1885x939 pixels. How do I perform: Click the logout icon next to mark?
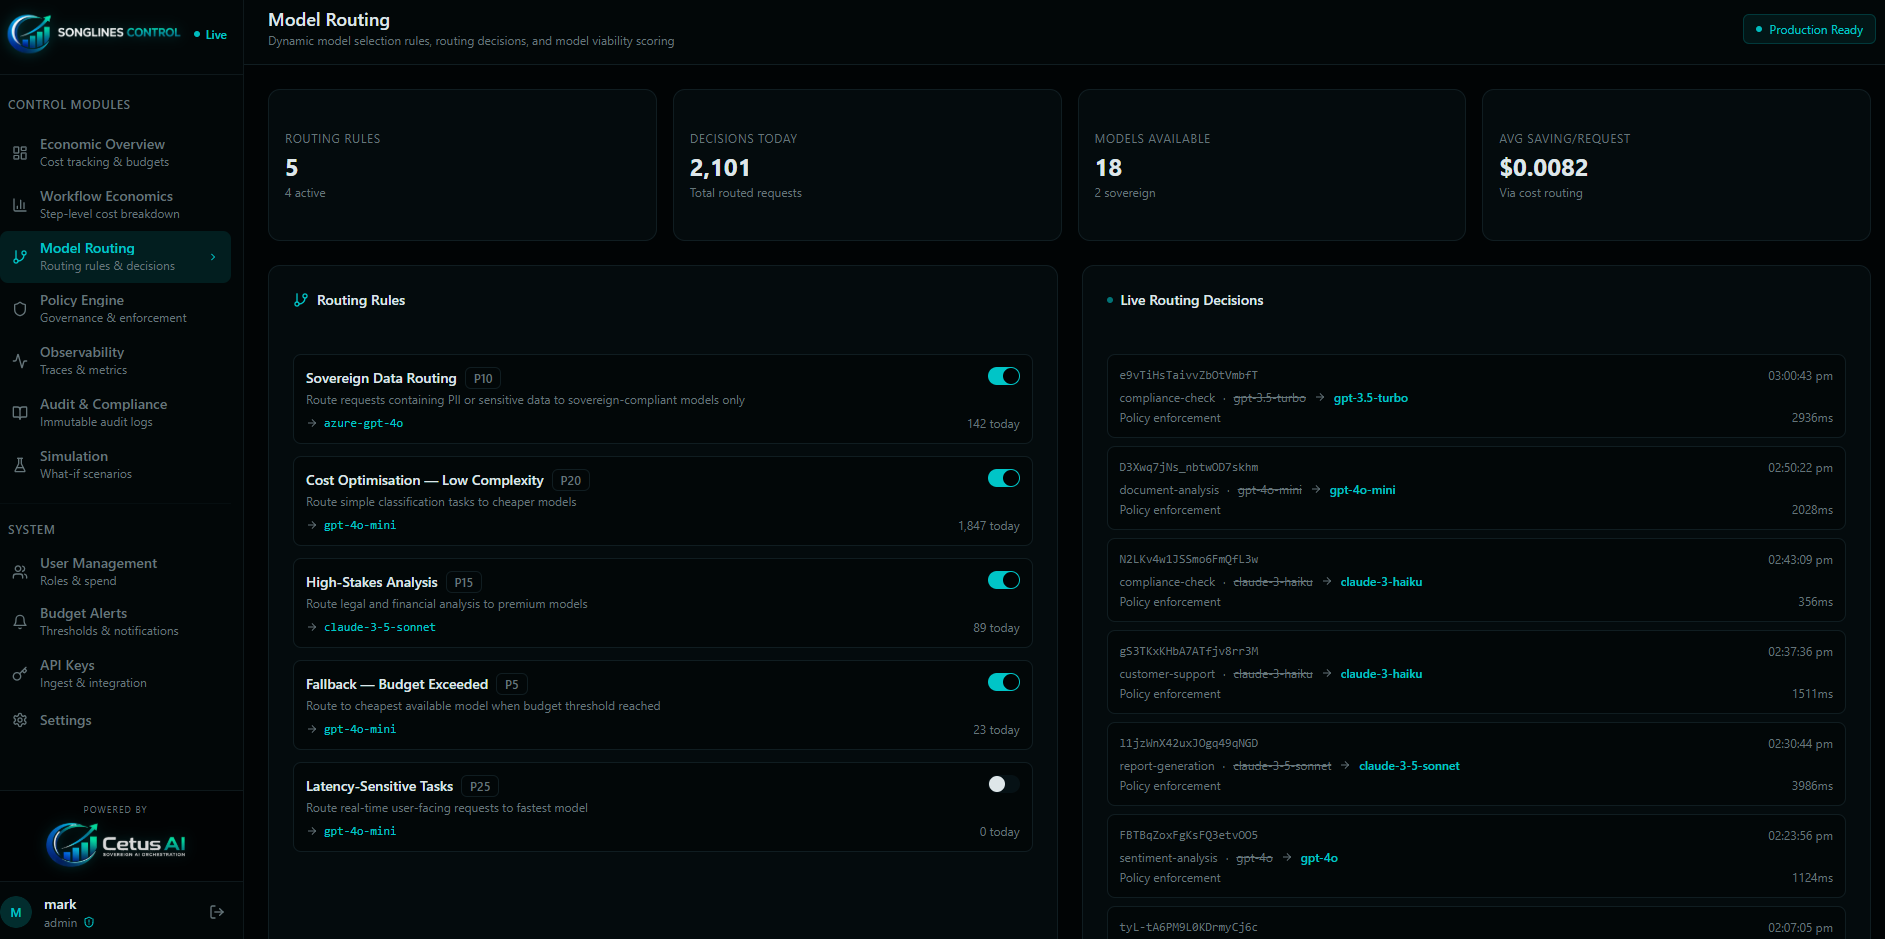point(217,912)
